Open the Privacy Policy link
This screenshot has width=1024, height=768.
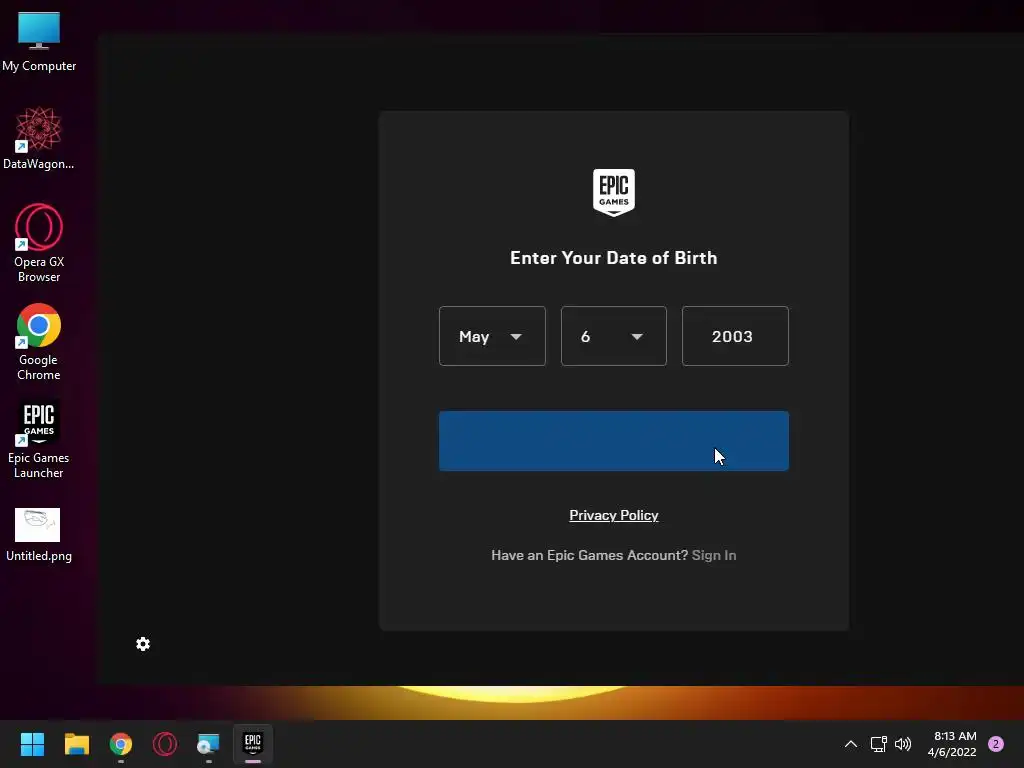[613, 515]
